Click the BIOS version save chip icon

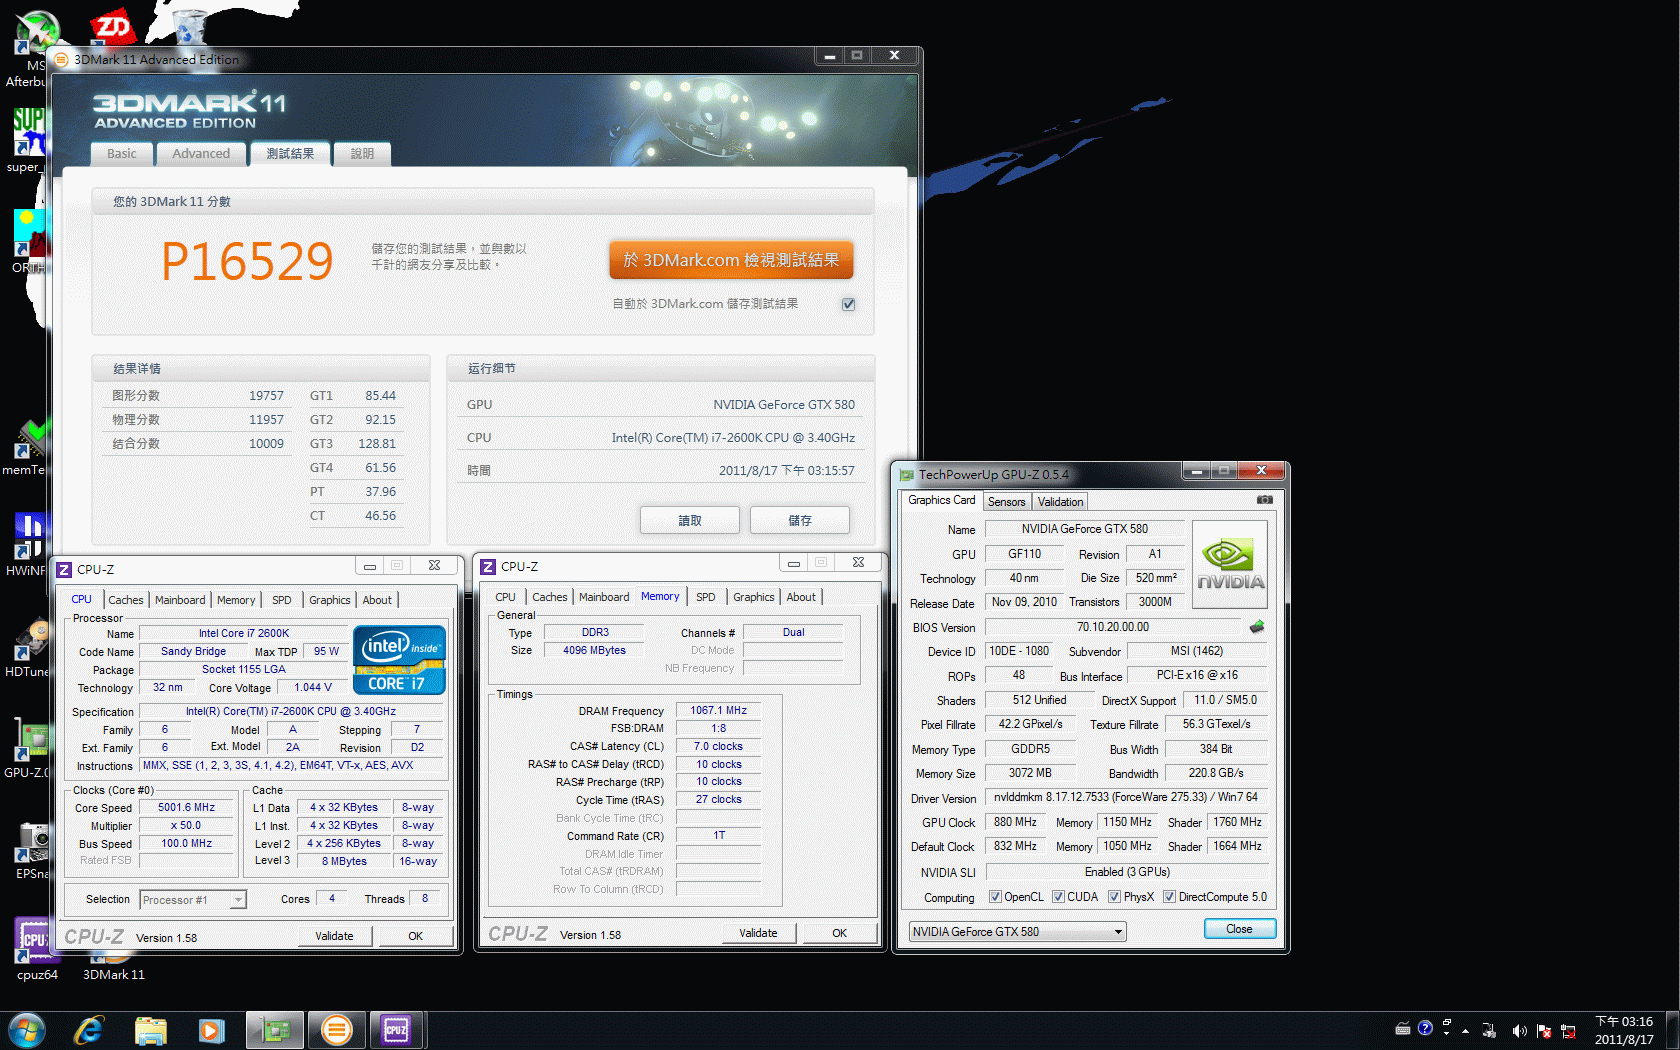(1257, 627)
